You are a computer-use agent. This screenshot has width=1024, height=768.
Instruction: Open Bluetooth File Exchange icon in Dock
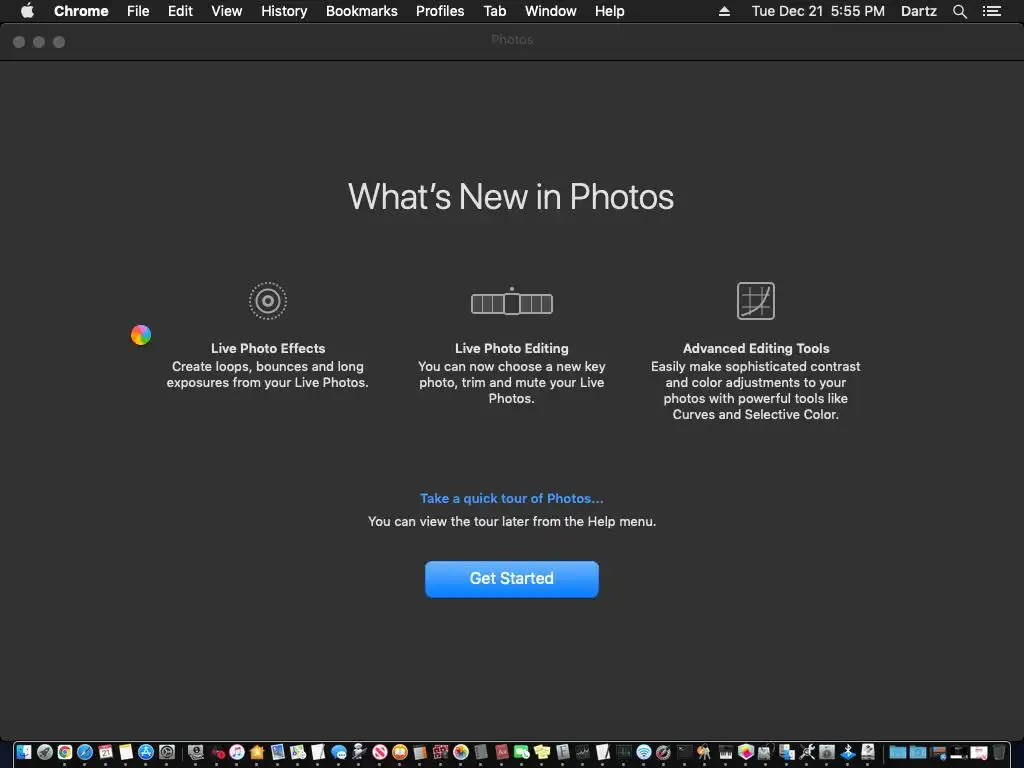848,752
